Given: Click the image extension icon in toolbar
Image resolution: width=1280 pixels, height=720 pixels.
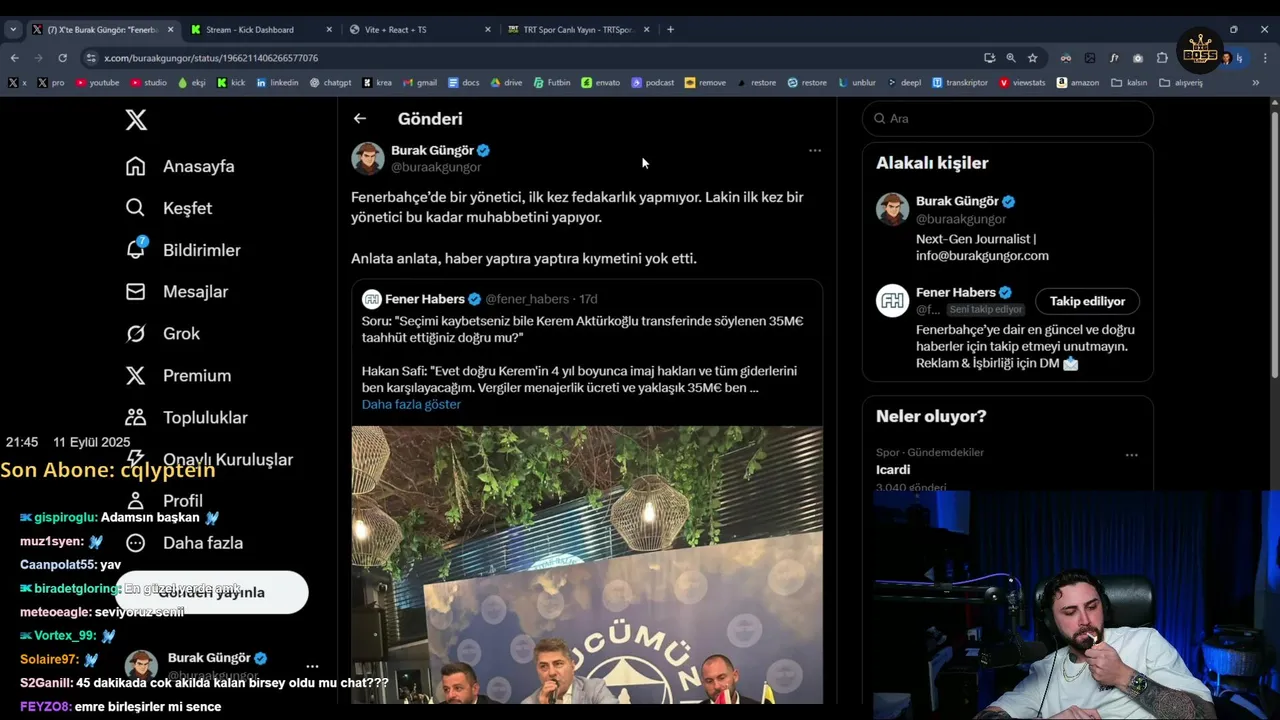Looking at the screenshot, I should [x=1090, y=58].
